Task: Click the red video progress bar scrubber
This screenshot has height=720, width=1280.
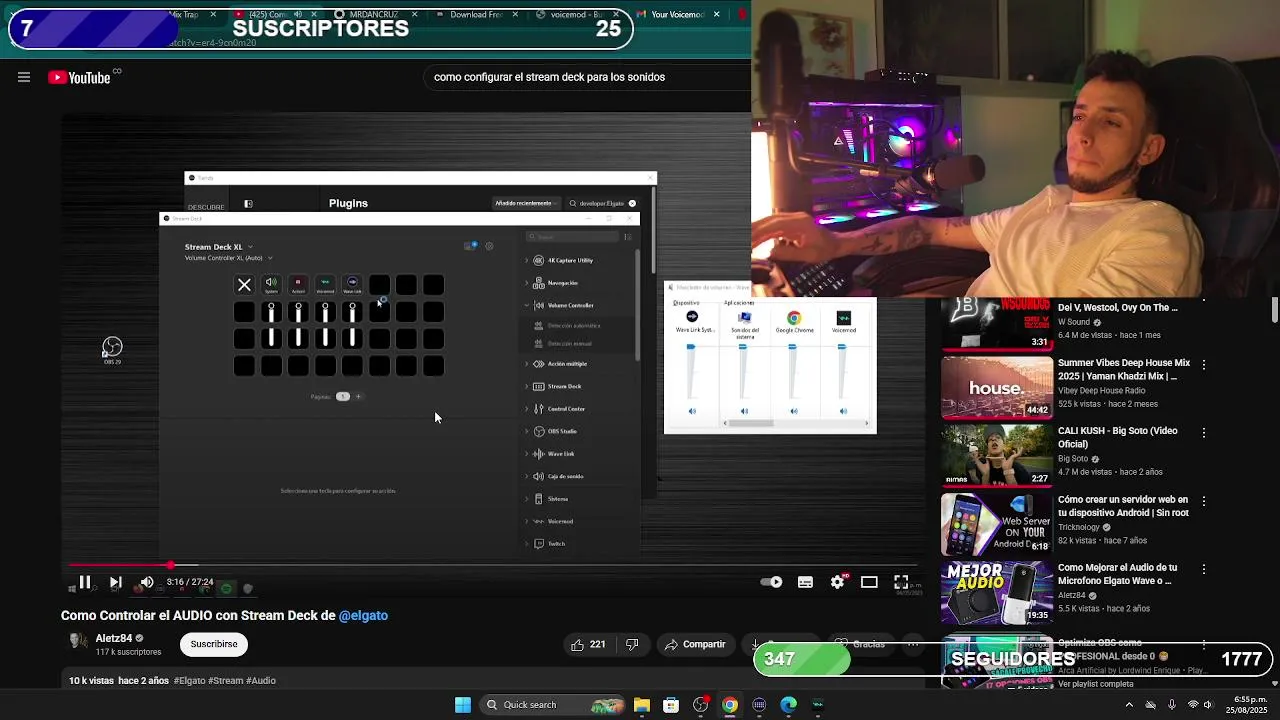Action: click(x=171, y=565)
